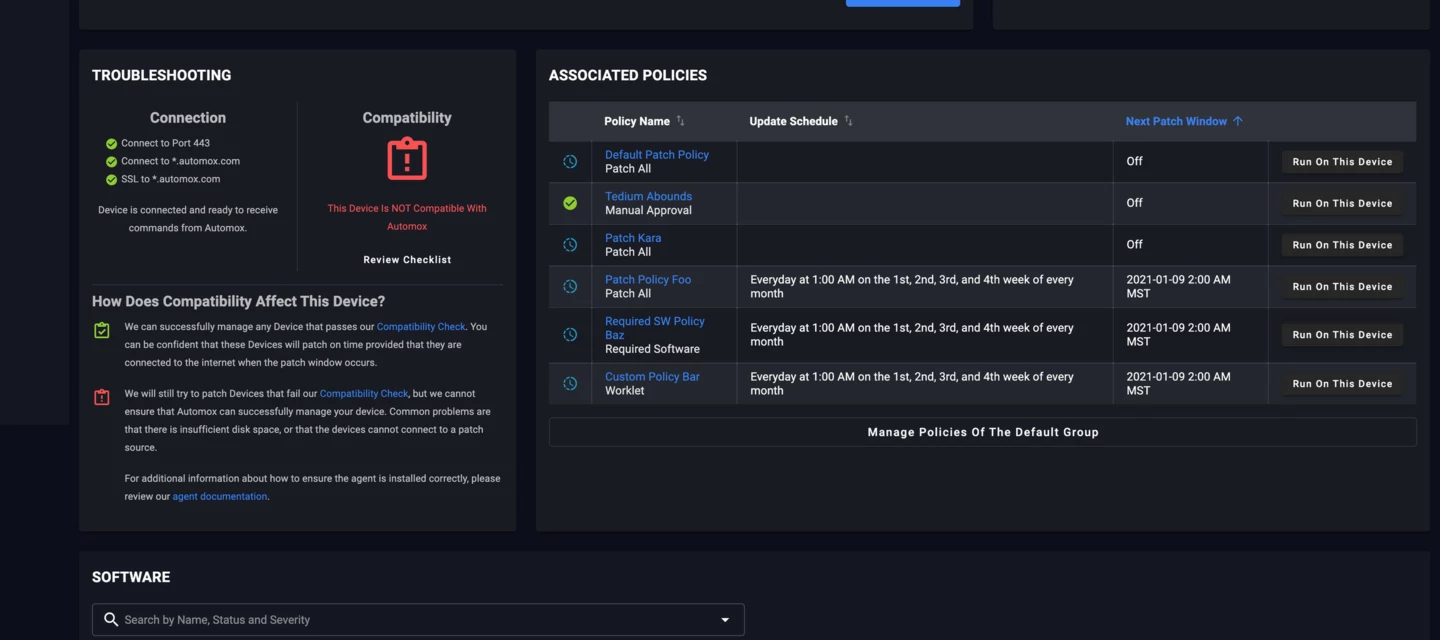This screenshot has width=1440, height=640.
Task: Sort by Update Schedule arrows icon
Action: click(848, 121)
